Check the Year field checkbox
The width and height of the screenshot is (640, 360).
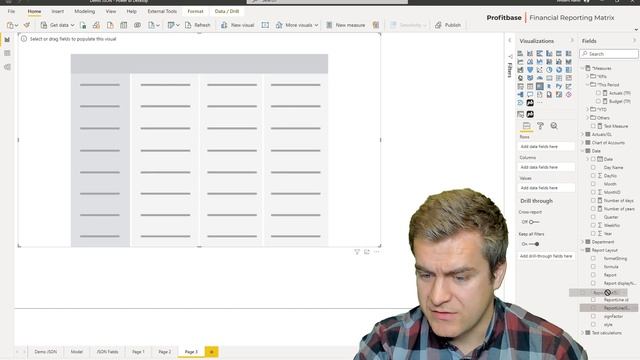pos(593,233)
